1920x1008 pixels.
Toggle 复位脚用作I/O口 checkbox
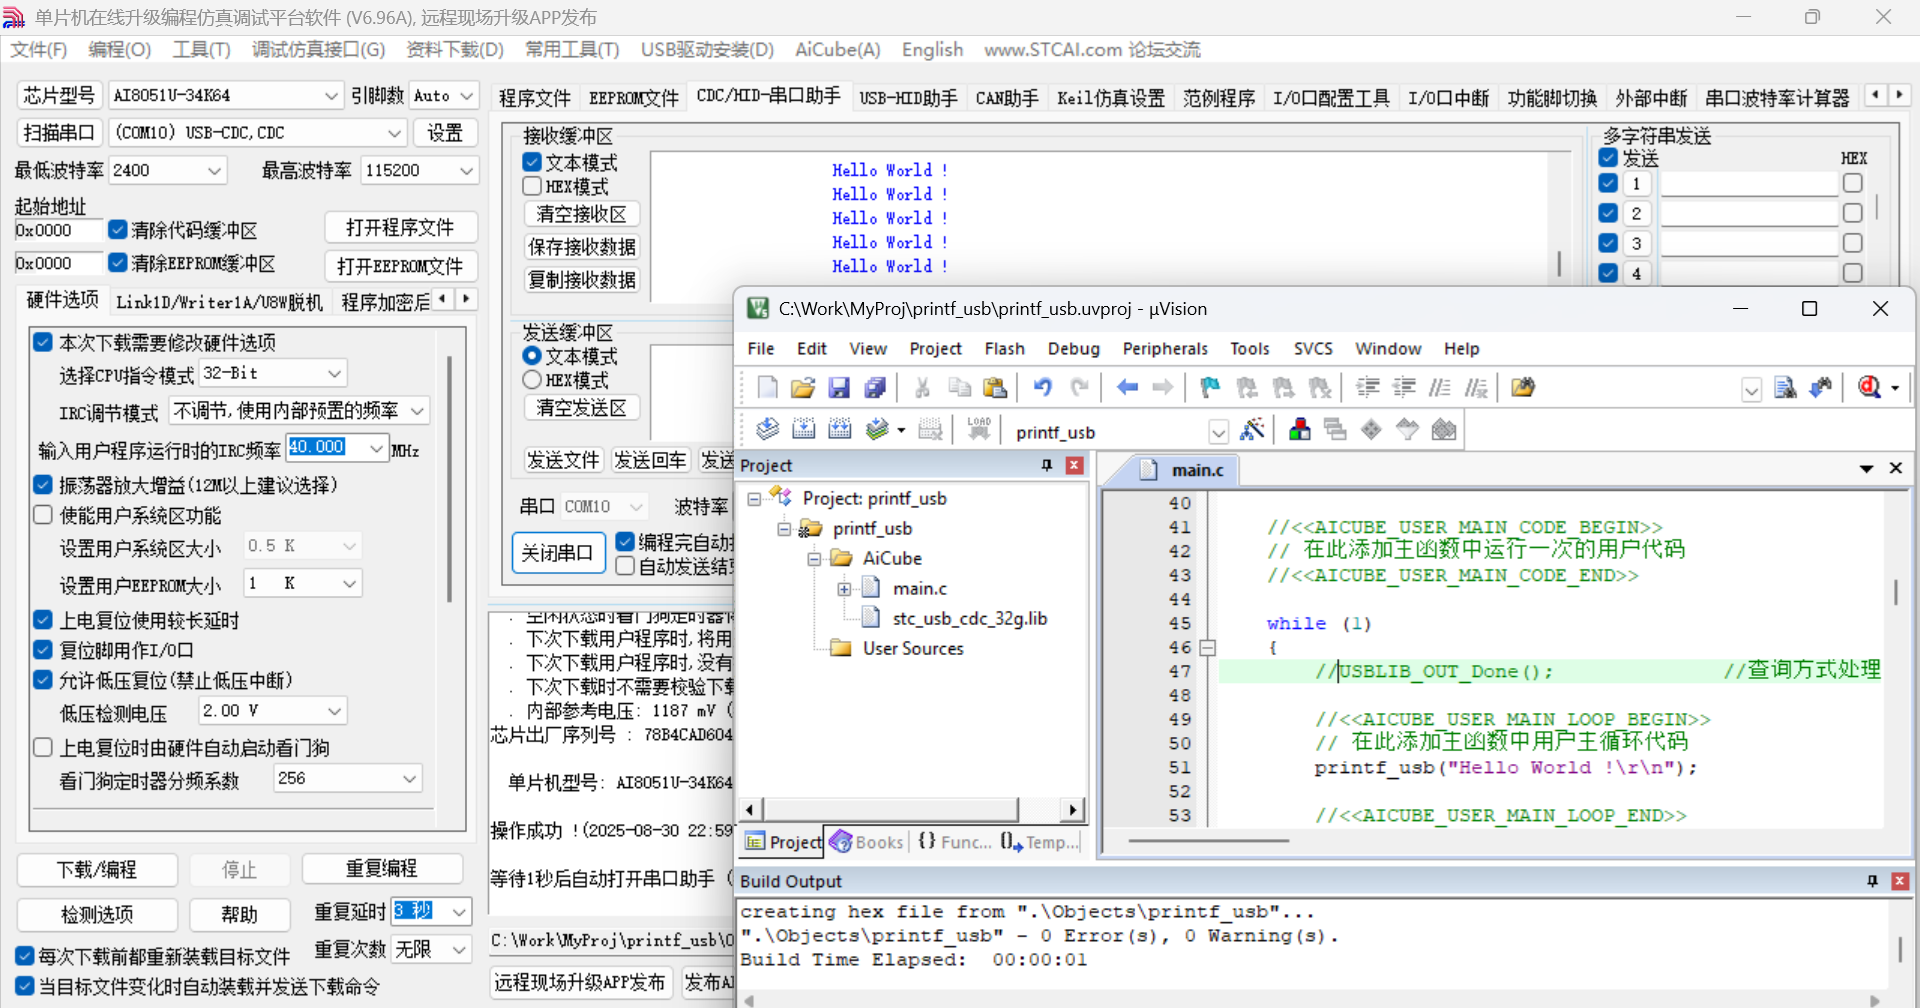43,650
